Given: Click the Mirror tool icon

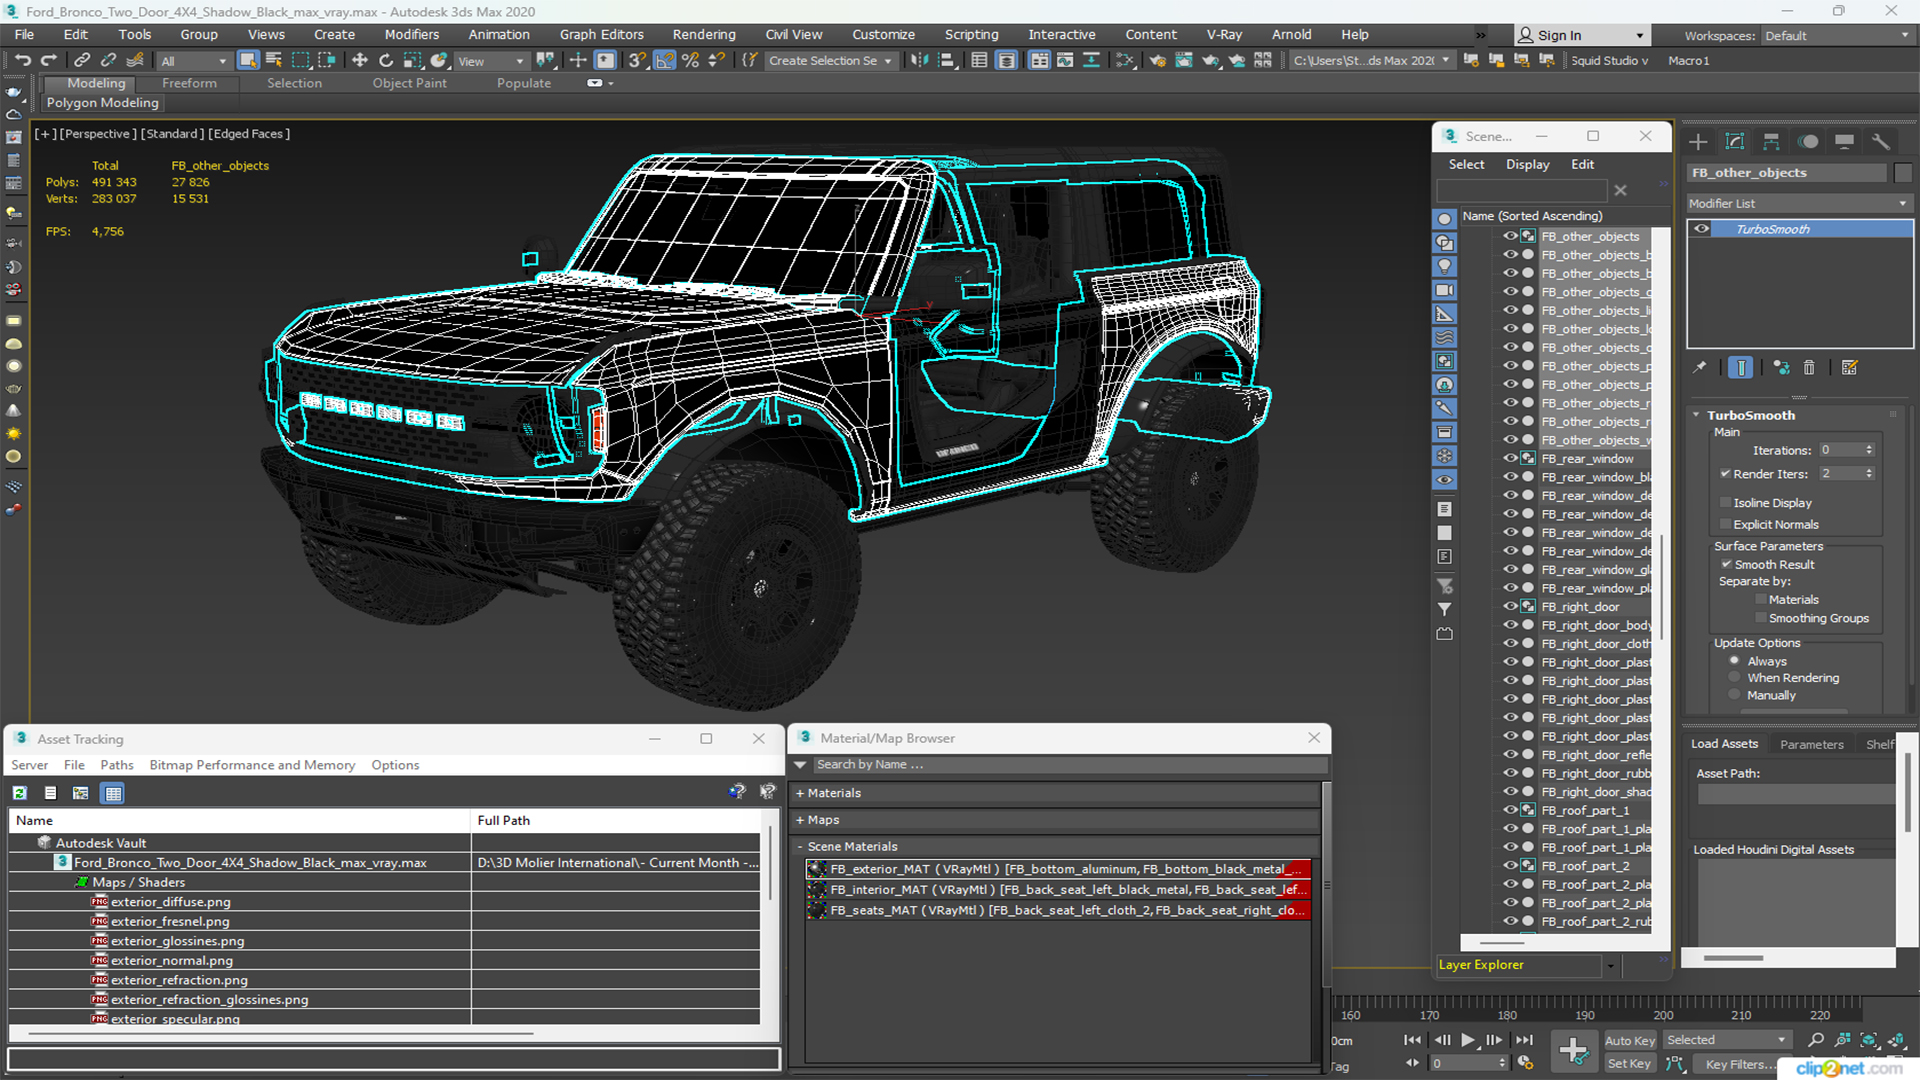Looking at the screenshot, I should pyautogui.click(x=919, y=61).
